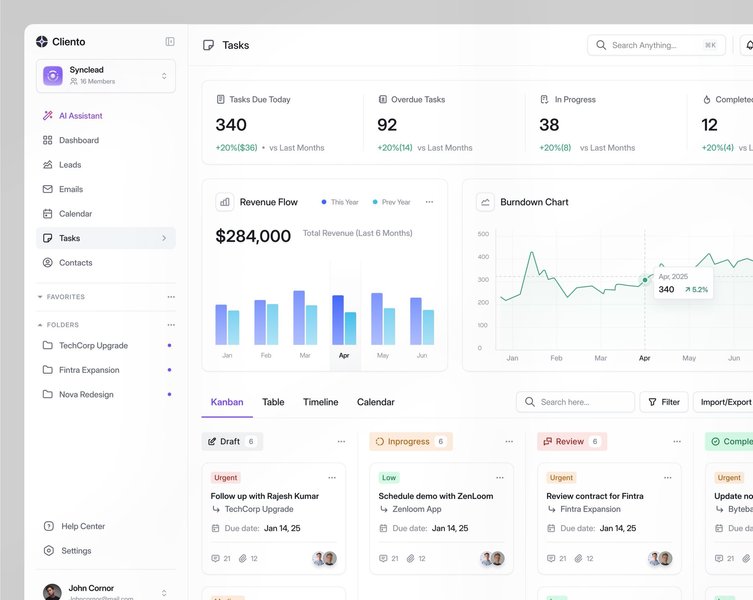This screenshot has width=753, height=600.
Task: Switch to the Calendar view tab
Action: point(376,402)
